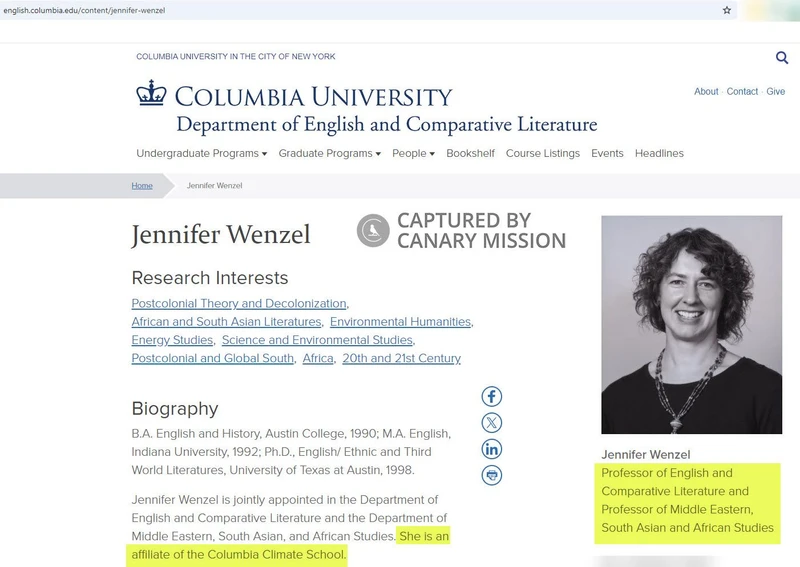Click Department of English and Comparative Literature heading

click(387, 124)
